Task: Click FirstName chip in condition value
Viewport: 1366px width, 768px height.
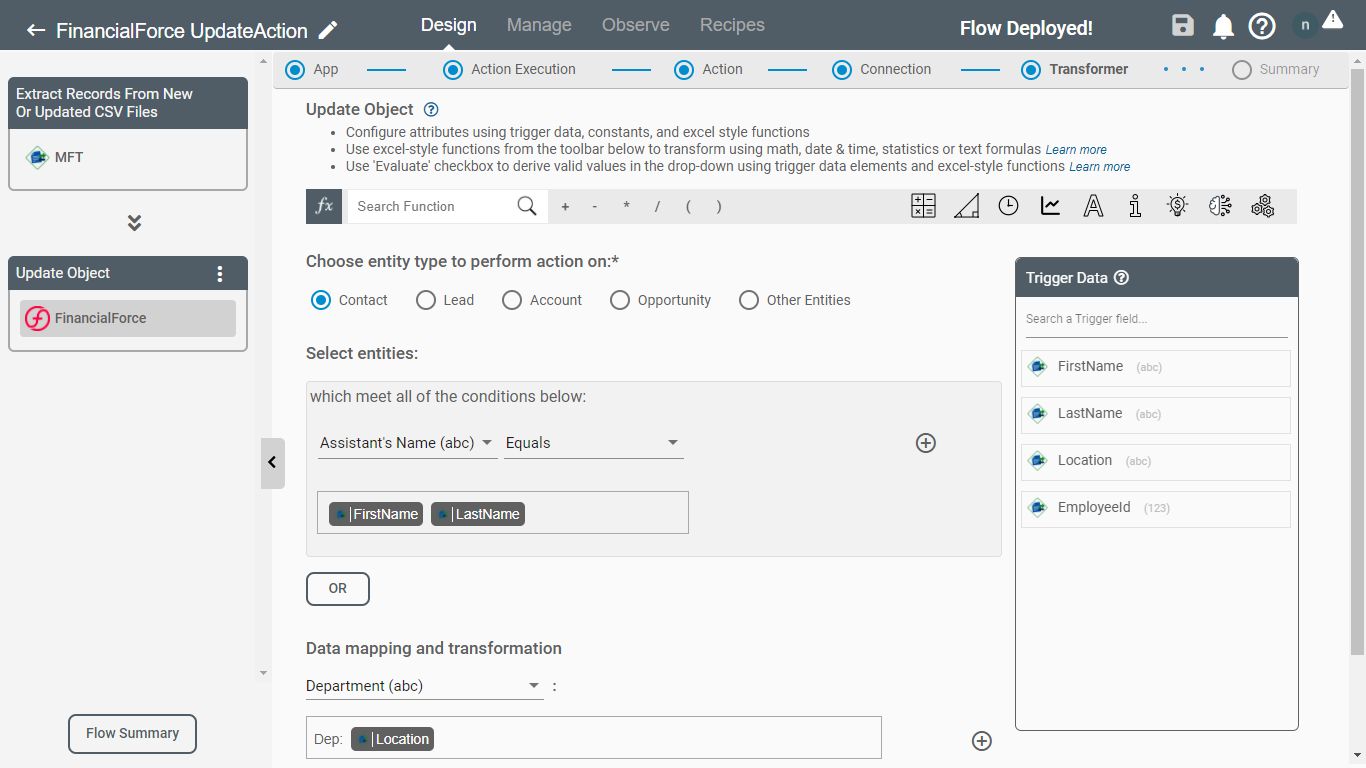Action: [x=376, y=514]
